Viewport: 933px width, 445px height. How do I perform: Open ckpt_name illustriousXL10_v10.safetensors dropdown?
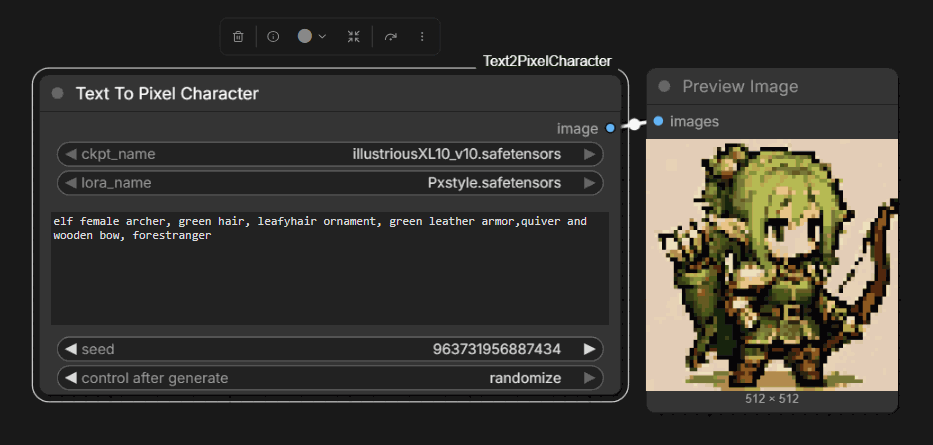tap(330, 154)
